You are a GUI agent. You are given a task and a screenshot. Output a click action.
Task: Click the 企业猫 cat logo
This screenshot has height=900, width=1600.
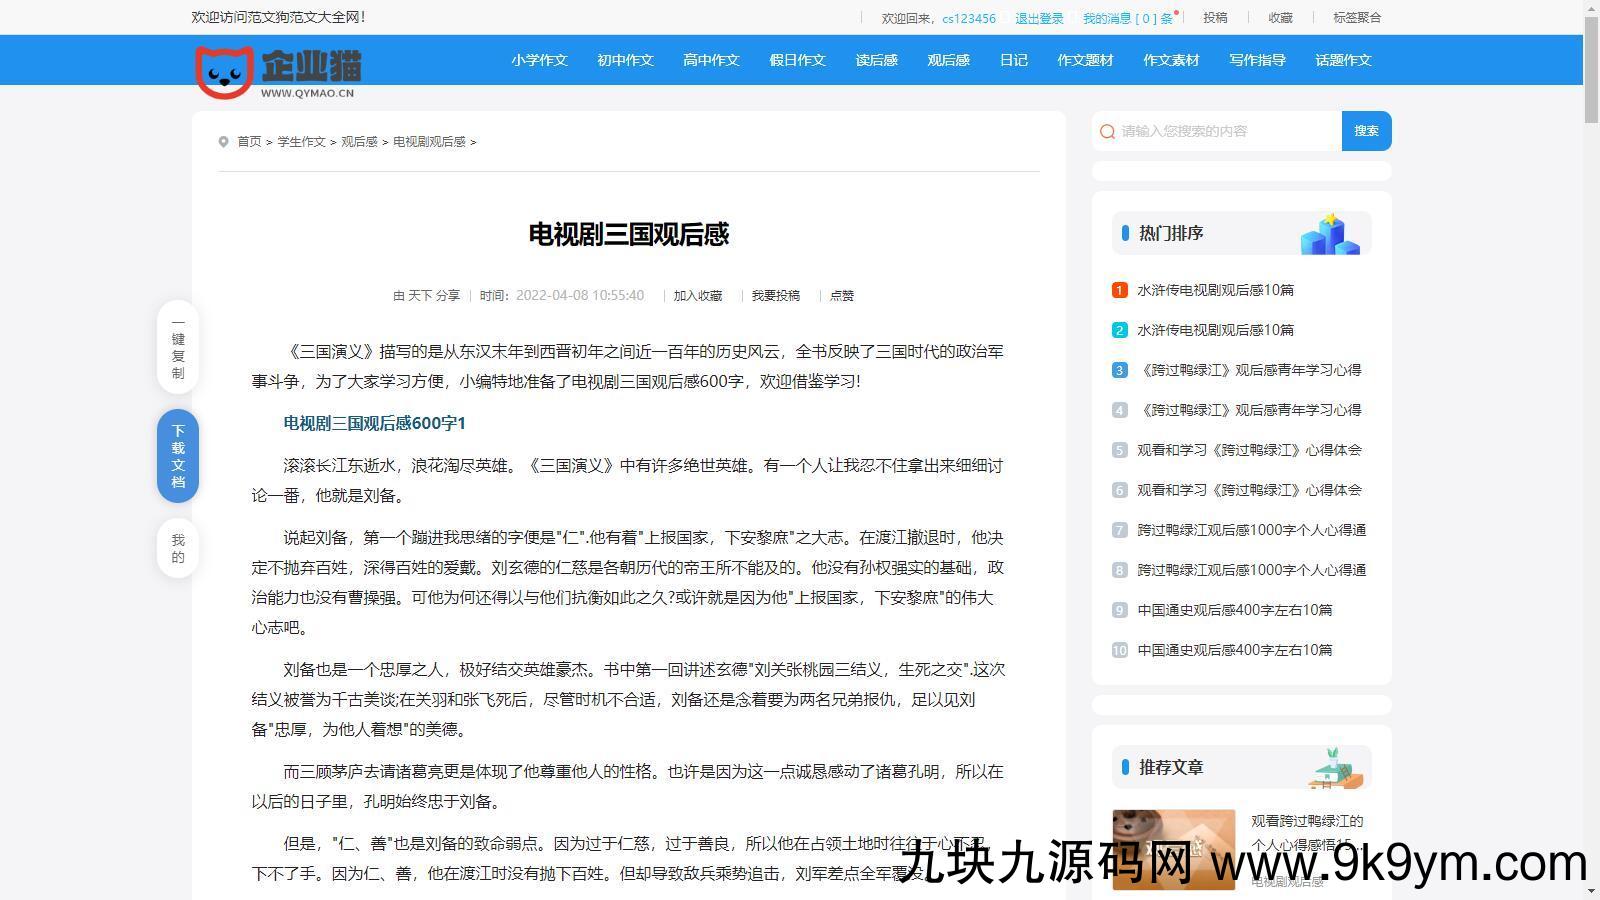(x=277, y=72)
